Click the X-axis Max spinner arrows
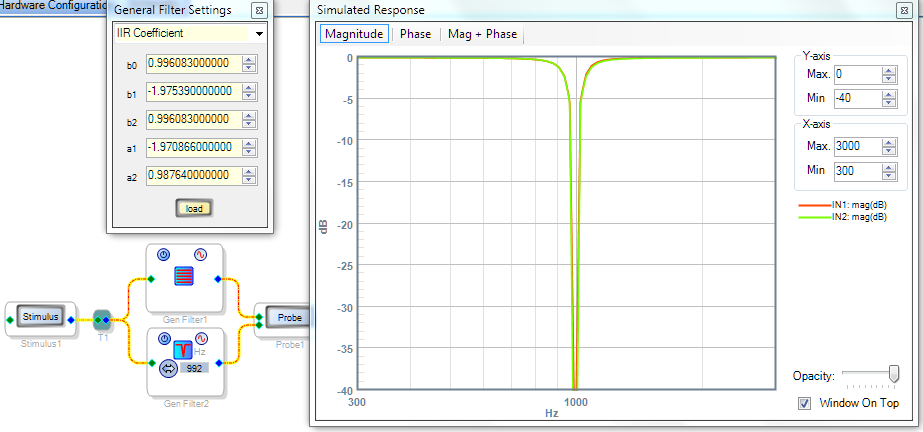 pos(889,146)
